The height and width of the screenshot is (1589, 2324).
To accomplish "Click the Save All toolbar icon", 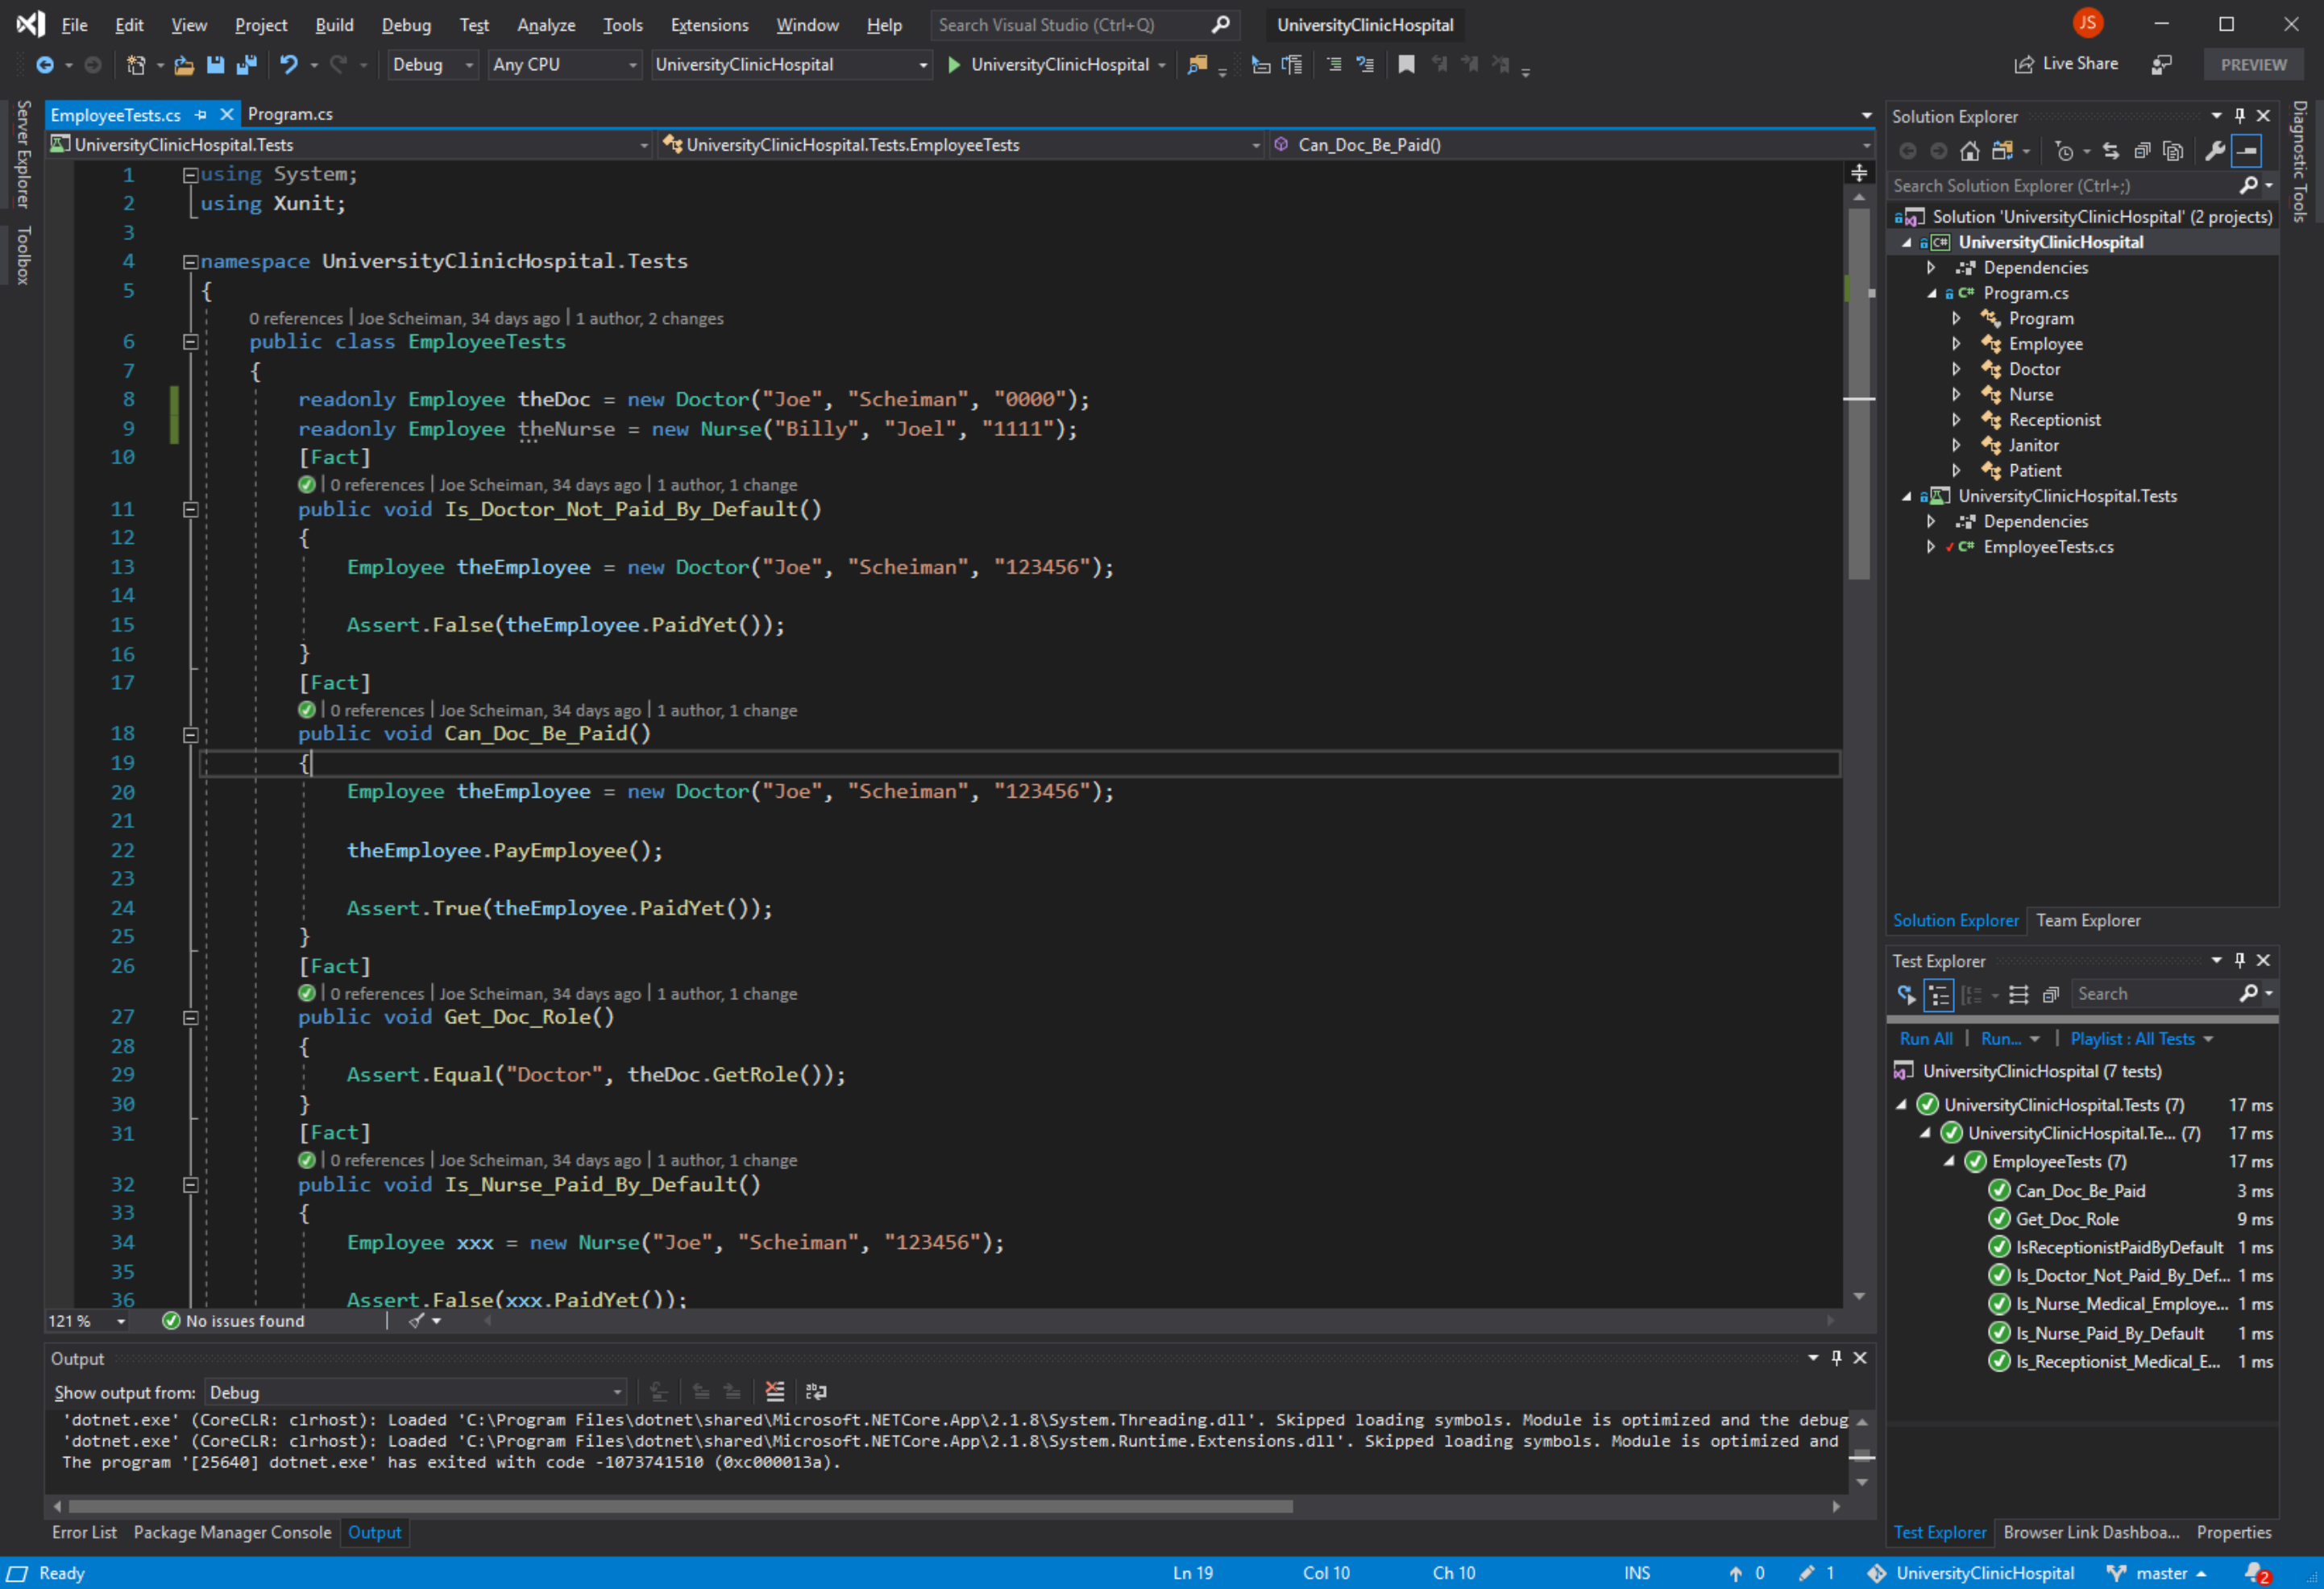I will (246, 65).
